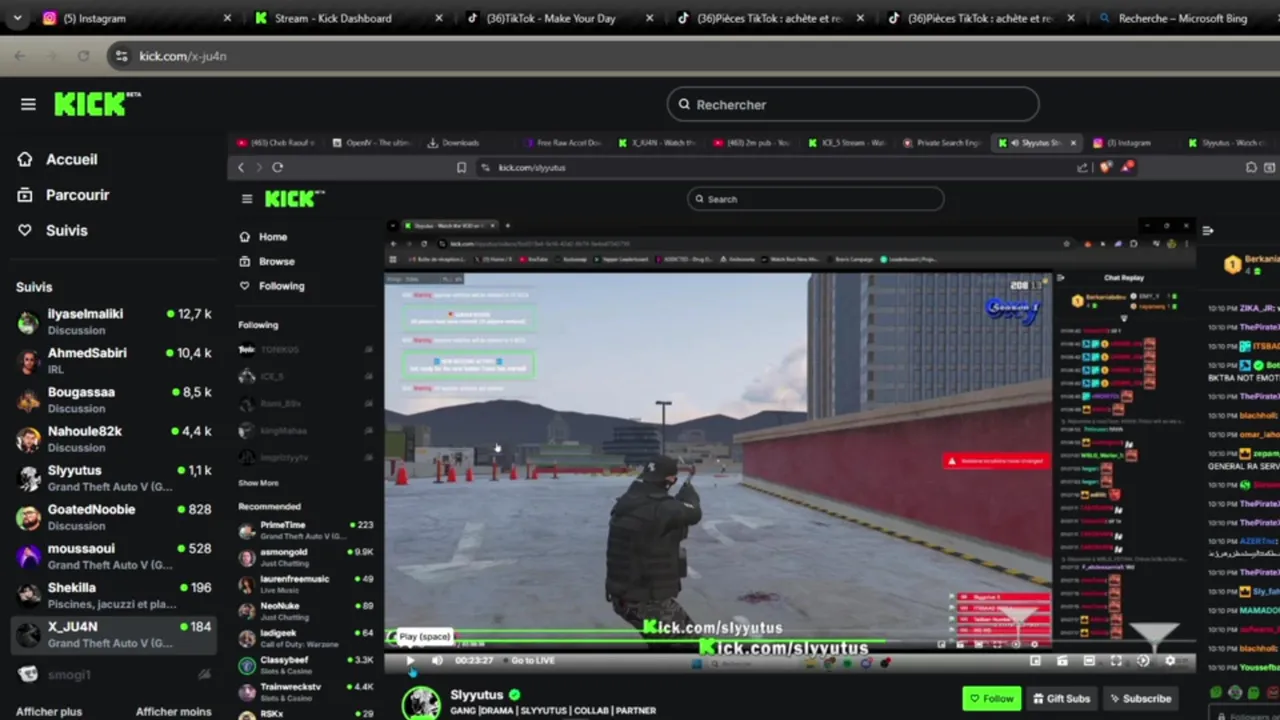Open the streamed Kick page's hamburger menu
This screenshot has width=1280, height=720.
(x=247, y=199)
